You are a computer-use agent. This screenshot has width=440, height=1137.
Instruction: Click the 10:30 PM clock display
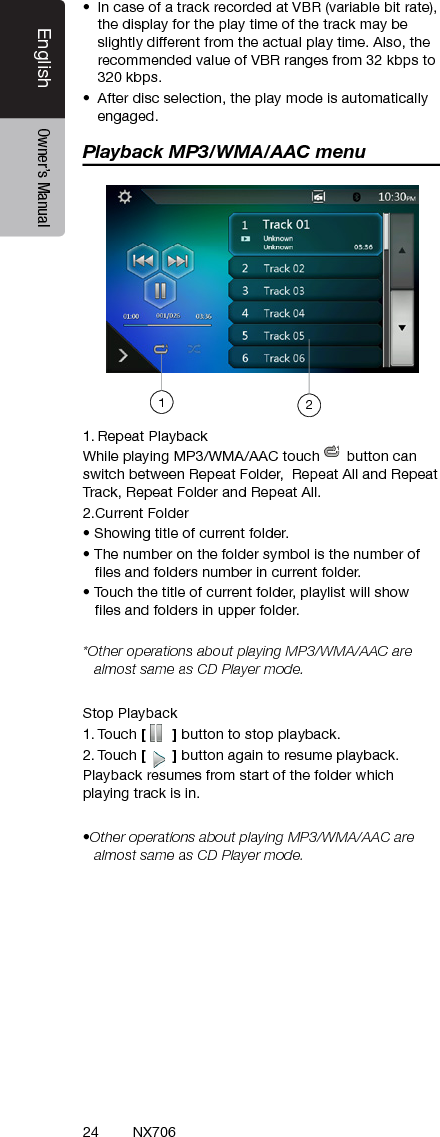(x=397, y=197)
